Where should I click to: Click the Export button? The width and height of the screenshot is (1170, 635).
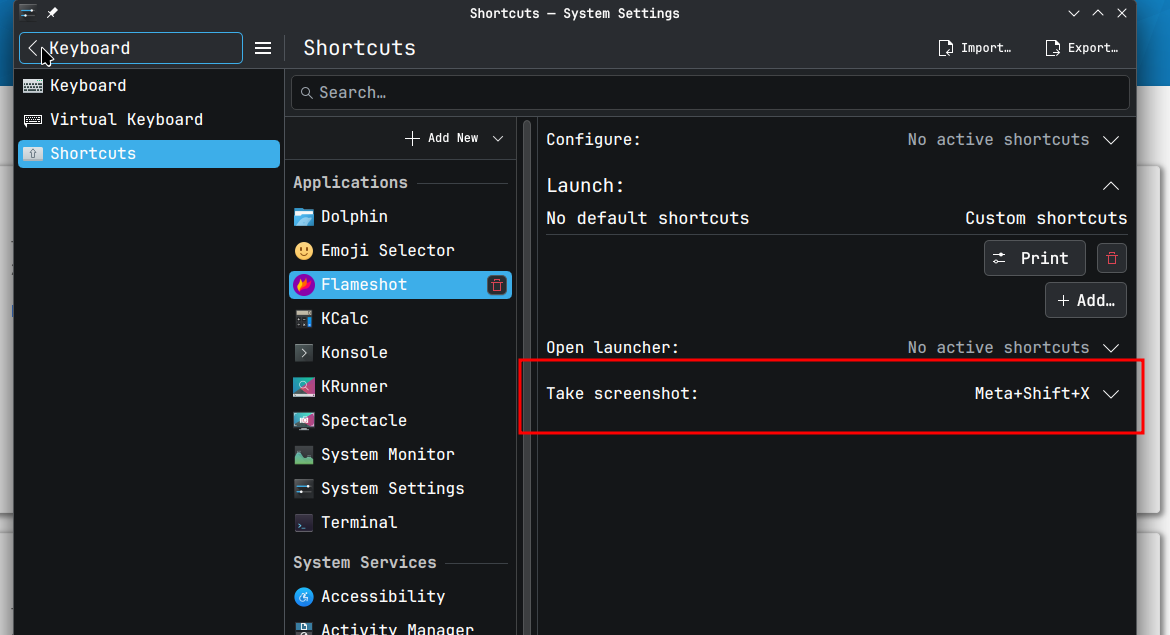point(1082,48)
